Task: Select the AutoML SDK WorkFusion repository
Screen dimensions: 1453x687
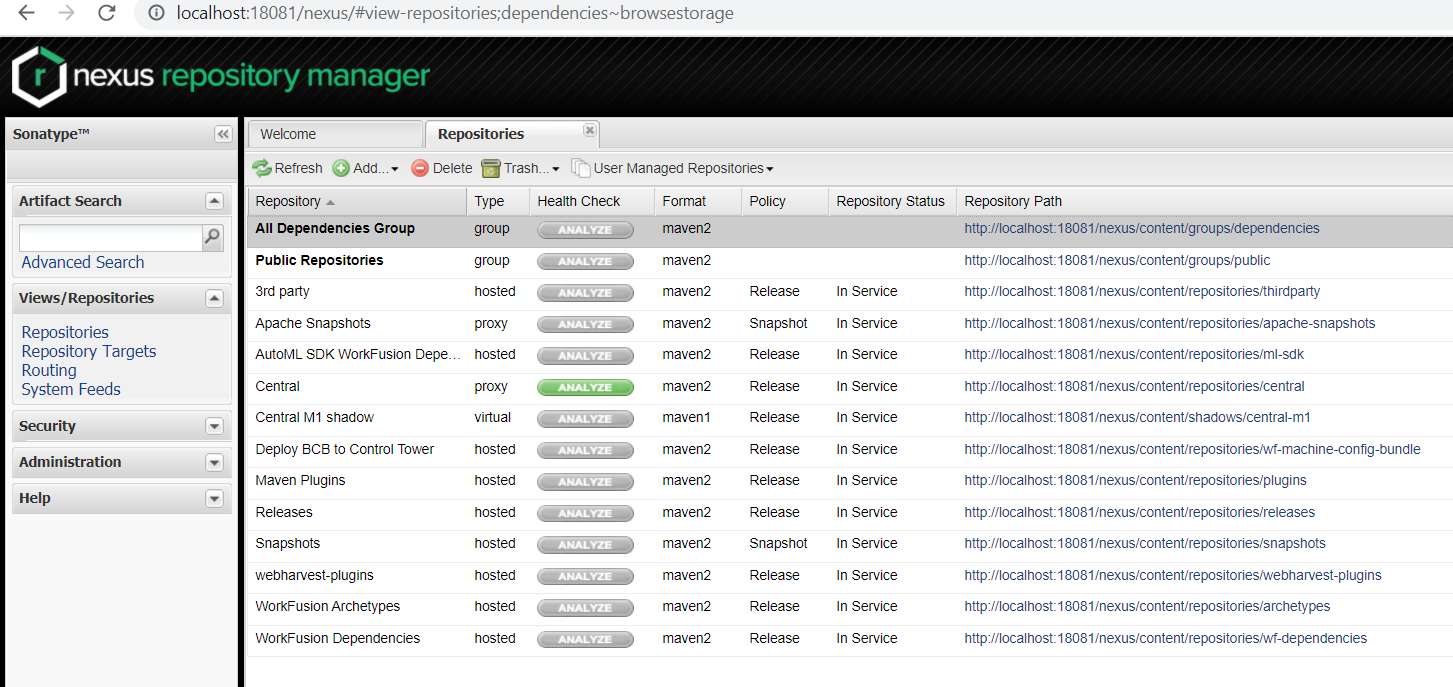Action: (x=357, y=354)
